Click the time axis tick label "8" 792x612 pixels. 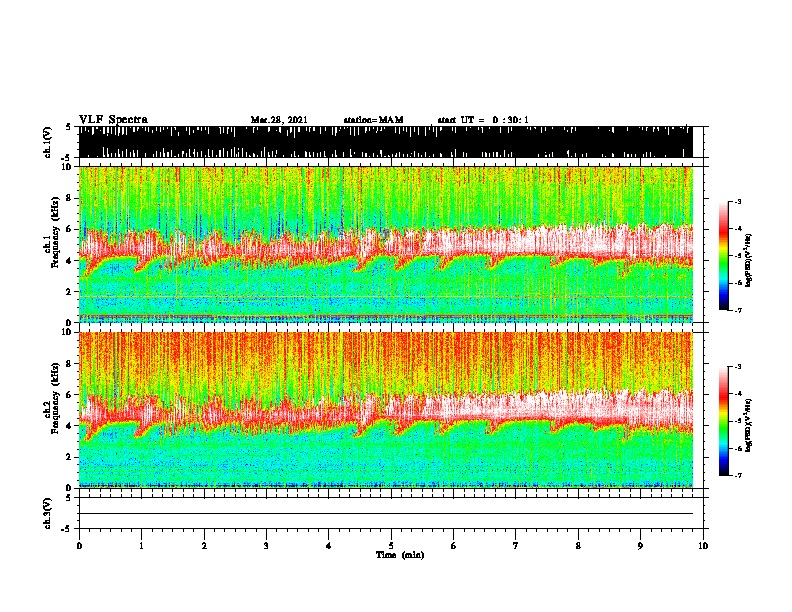click(578, 546)
